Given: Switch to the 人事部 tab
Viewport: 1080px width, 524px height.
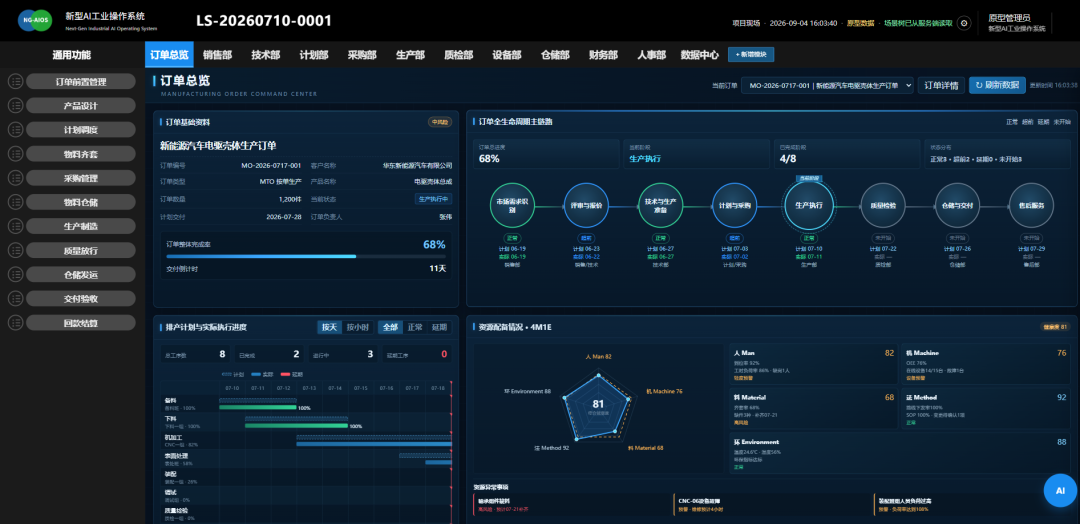Looking at the screenshot, I should [652, 55].
